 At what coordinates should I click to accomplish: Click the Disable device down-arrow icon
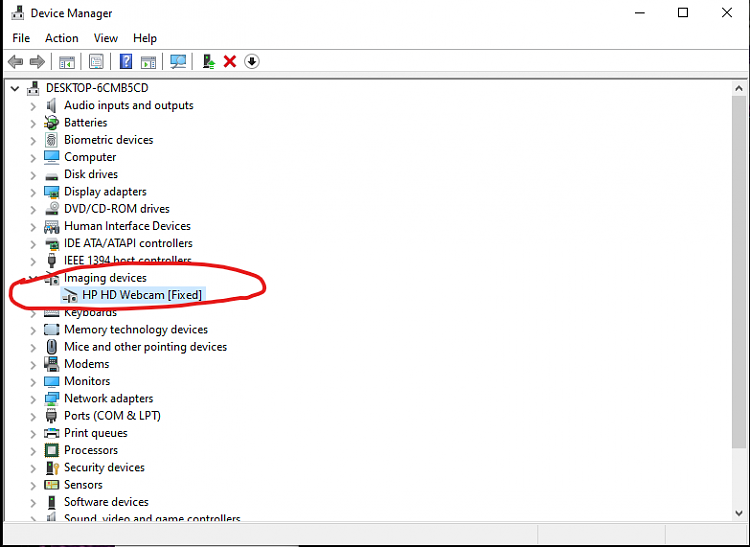pos(252,62)
